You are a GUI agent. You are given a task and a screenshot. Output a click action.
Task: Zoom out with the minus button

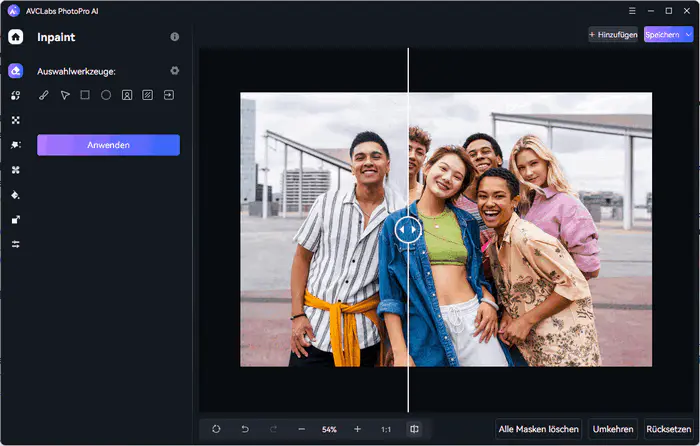(302, 429)
